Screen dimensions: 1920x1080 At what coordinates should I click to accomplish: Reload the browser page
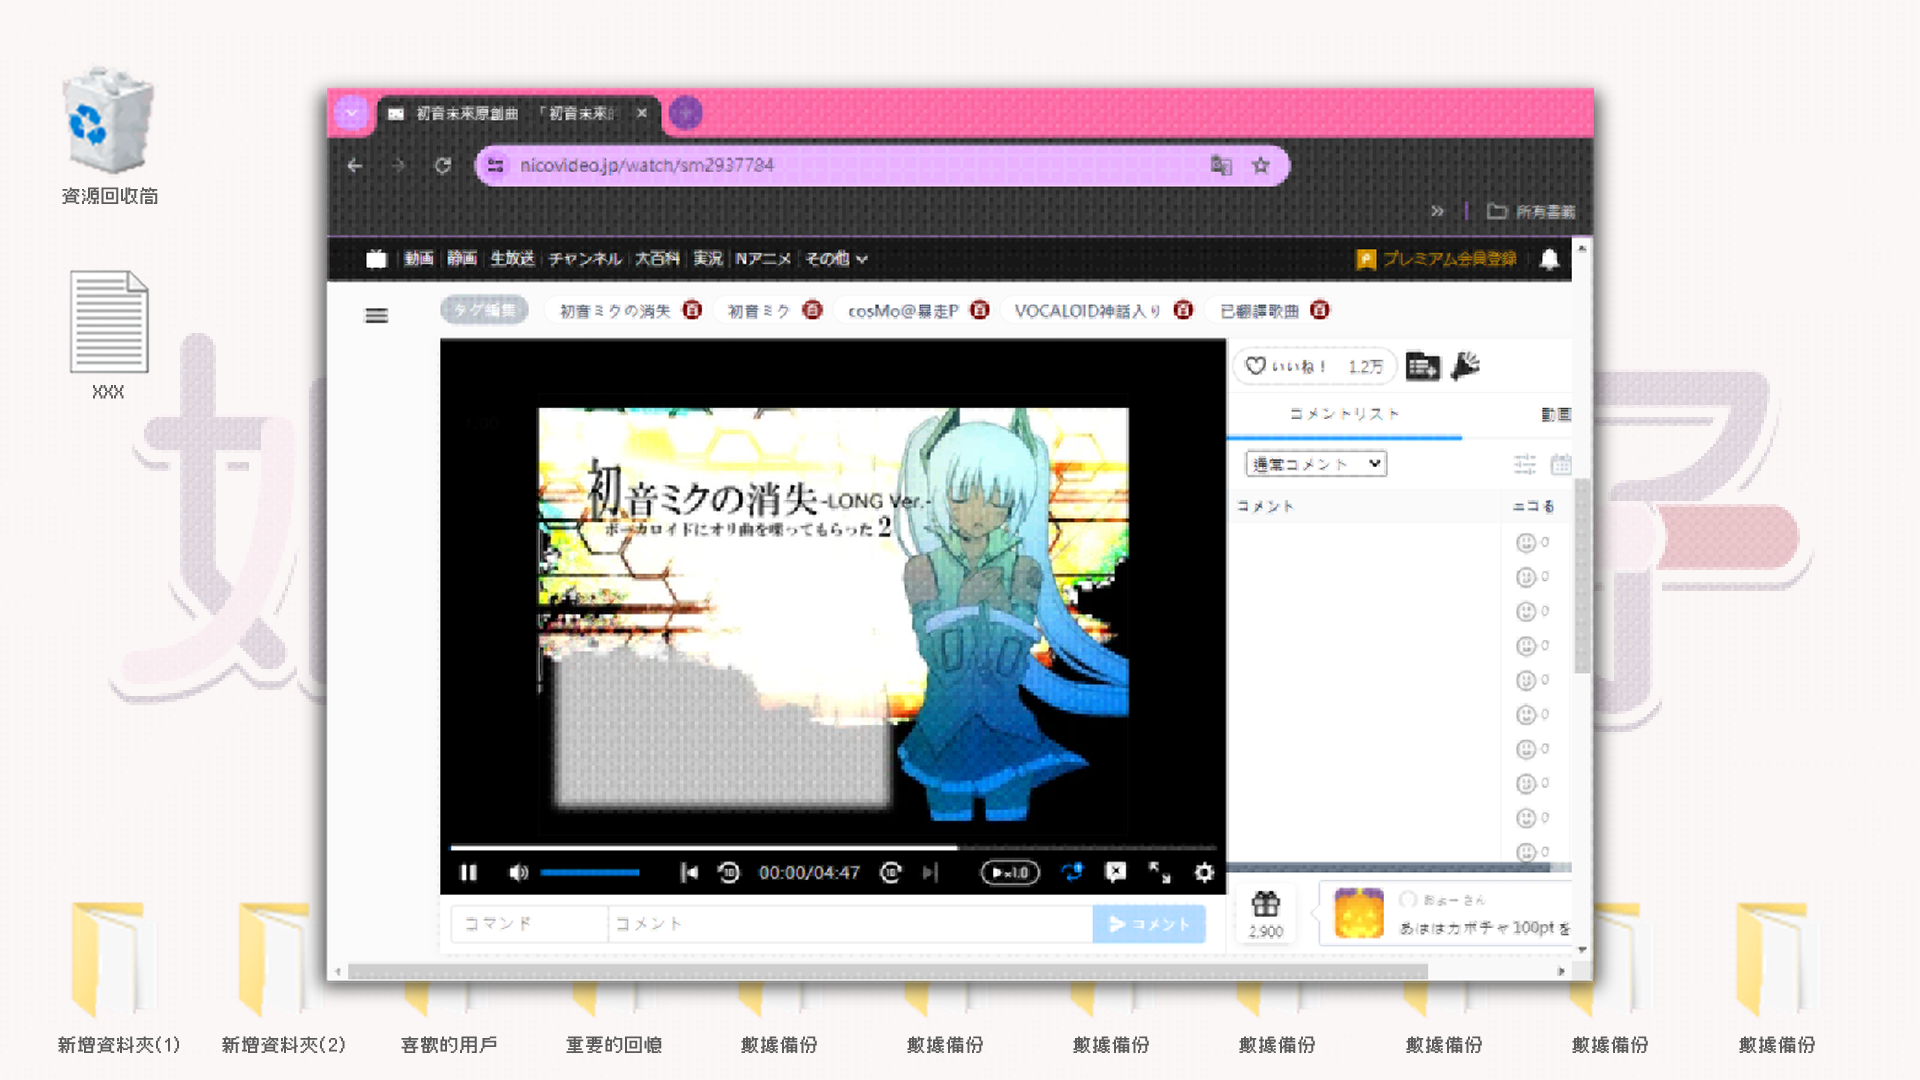coord(443,166)
